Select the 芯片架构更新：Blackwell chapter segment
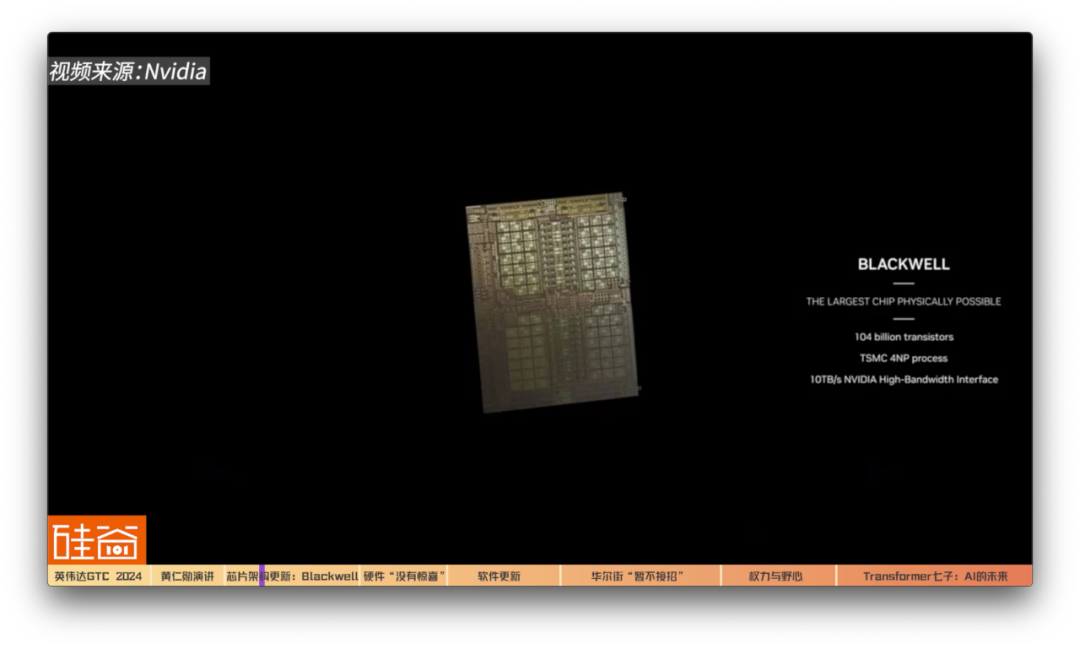The height and width of the screenshot is (649, 1080). [x=292, y=576]
